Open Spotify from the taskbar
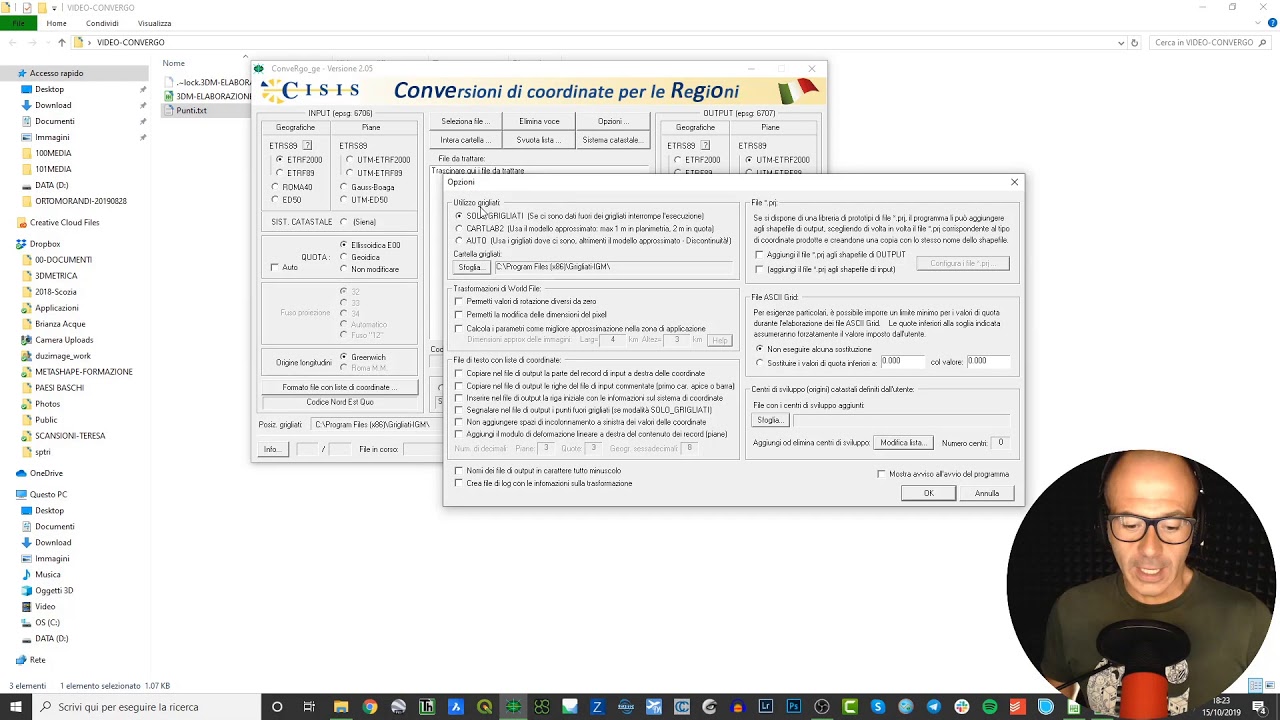Image resolution: width=1280 pixels, height=720 pixels. pos(990,707)
